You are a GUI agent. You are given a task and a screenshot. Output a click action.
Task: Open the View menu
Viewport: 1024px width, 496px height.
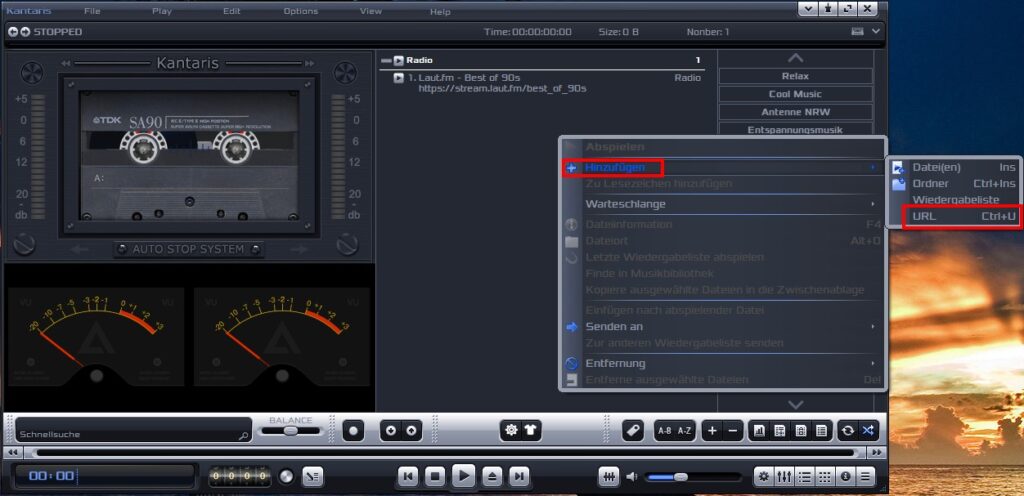[371, 11]
